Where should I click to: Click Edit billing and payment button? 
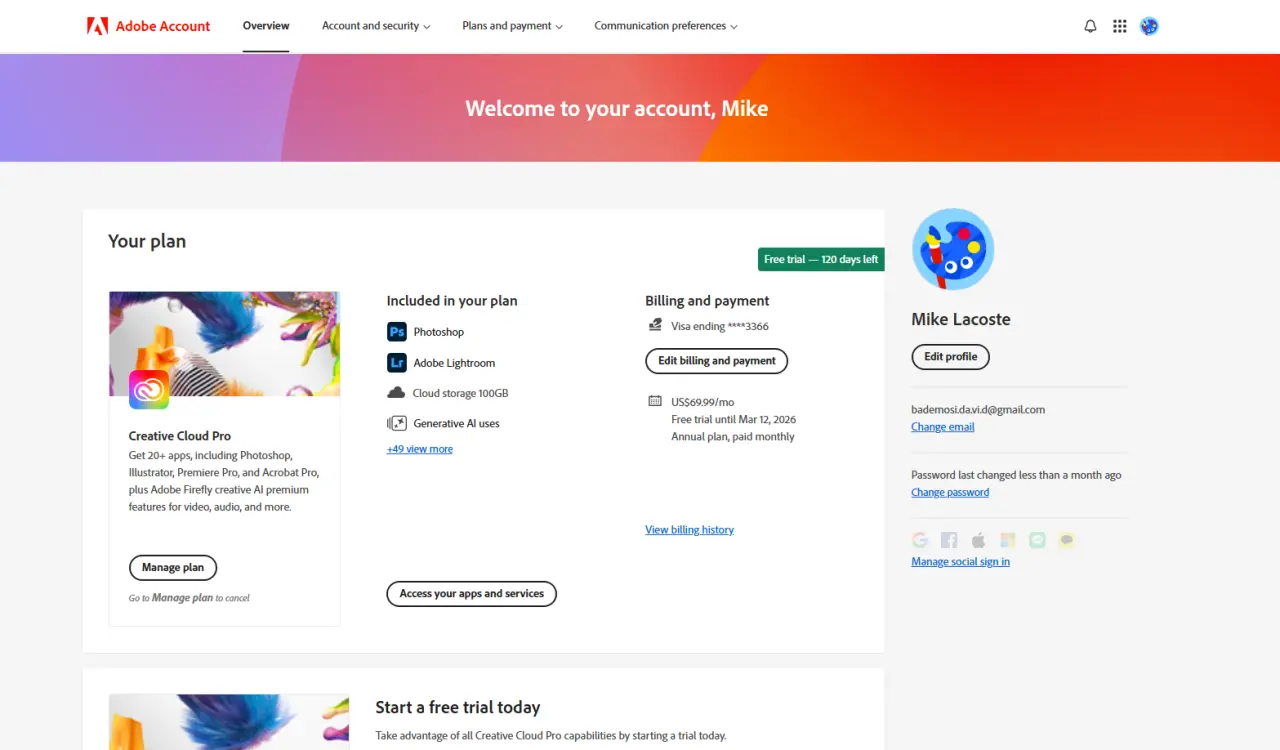(717, 361)
